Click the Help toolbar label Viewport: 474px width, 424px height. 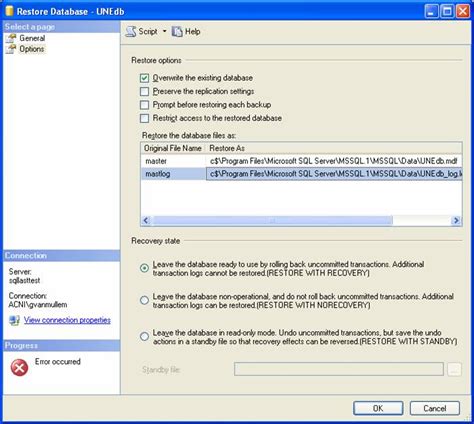click(x=193, y=32)
